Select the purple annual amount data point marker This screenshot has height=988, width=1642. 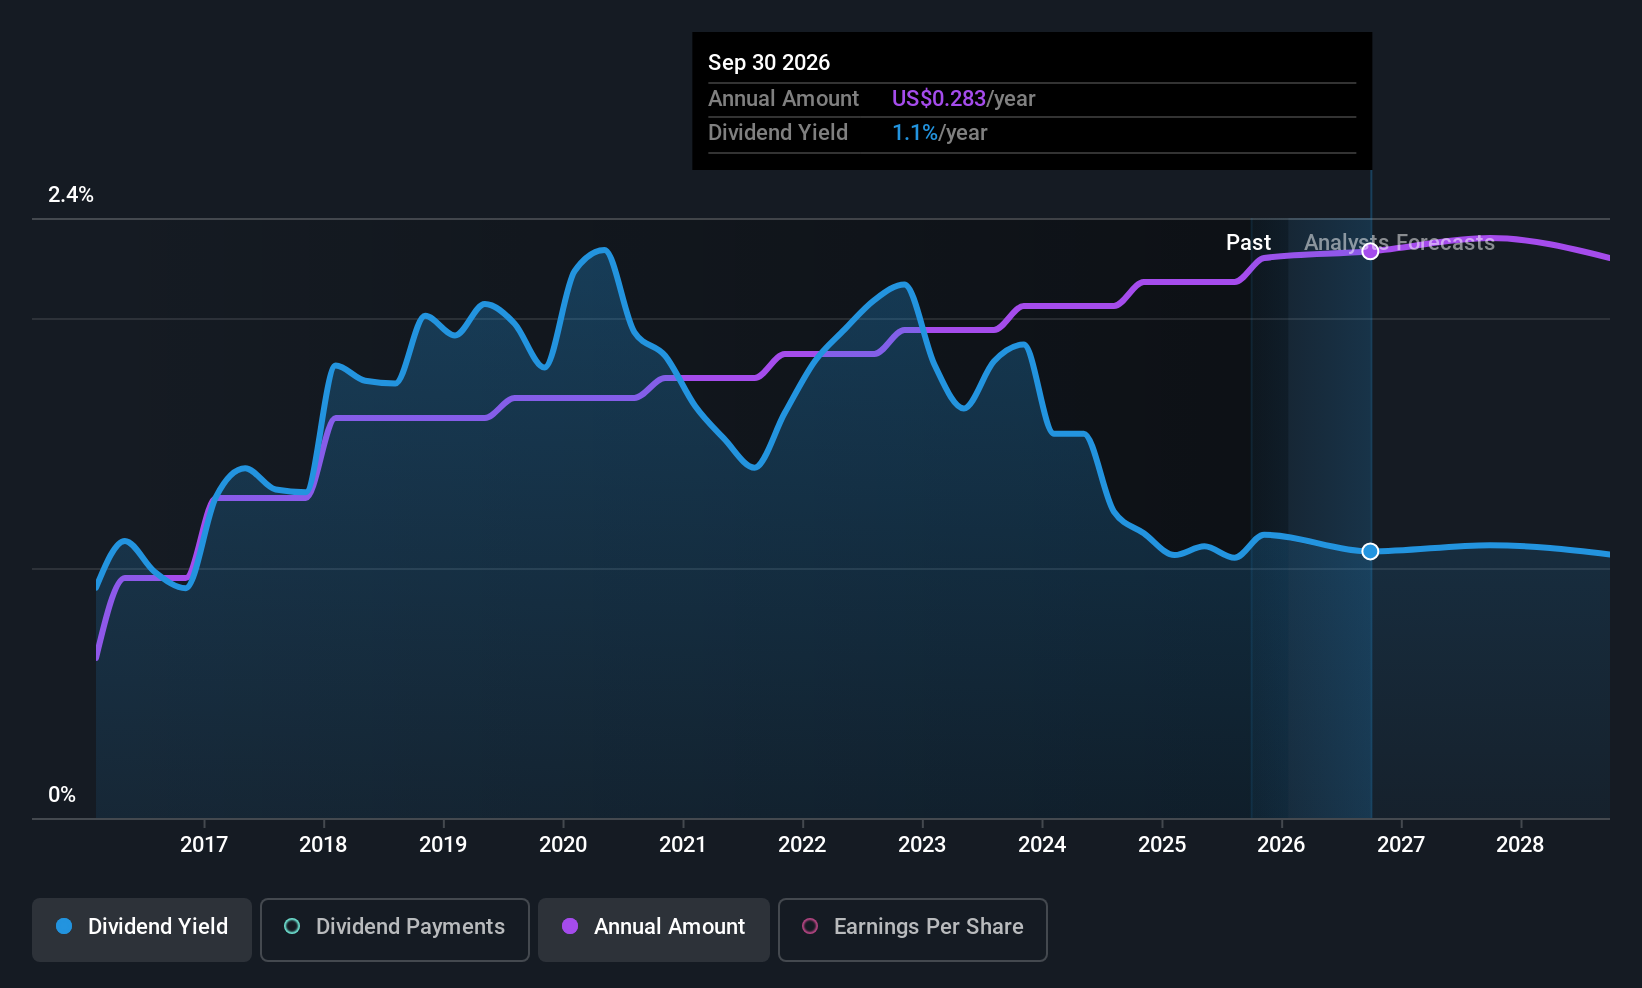[1370, 251]
